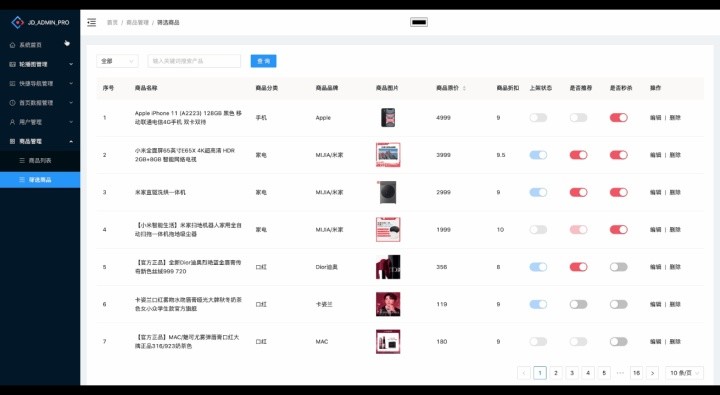Click 删除 for Apple iPhone 11 row
Image resolution: width=720 pixels, height=395 pixels.
tap(675, 118)
